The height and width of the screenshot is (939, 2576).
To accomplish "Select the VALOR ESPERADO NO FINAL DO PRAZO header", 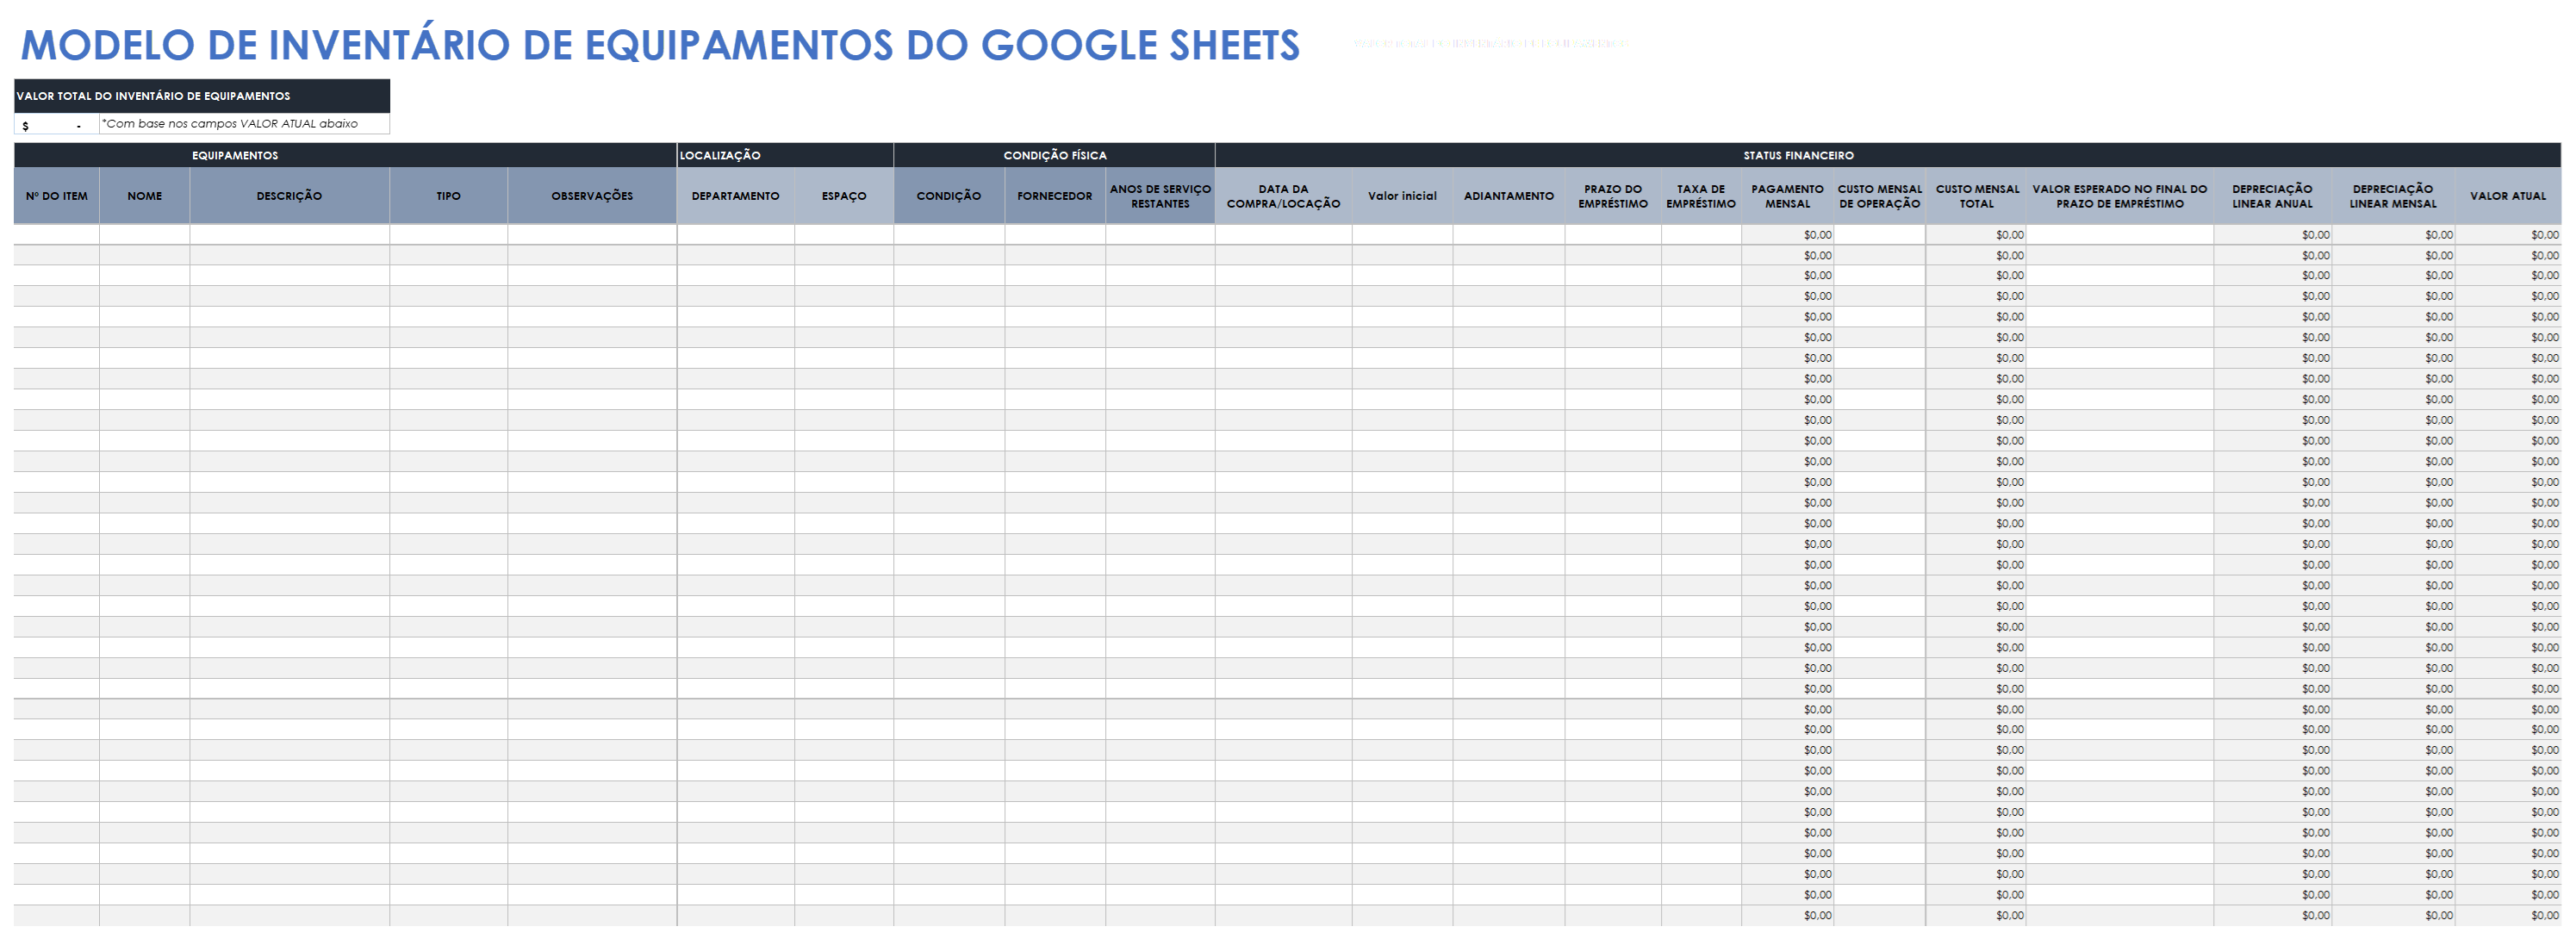I will 2120,196.
